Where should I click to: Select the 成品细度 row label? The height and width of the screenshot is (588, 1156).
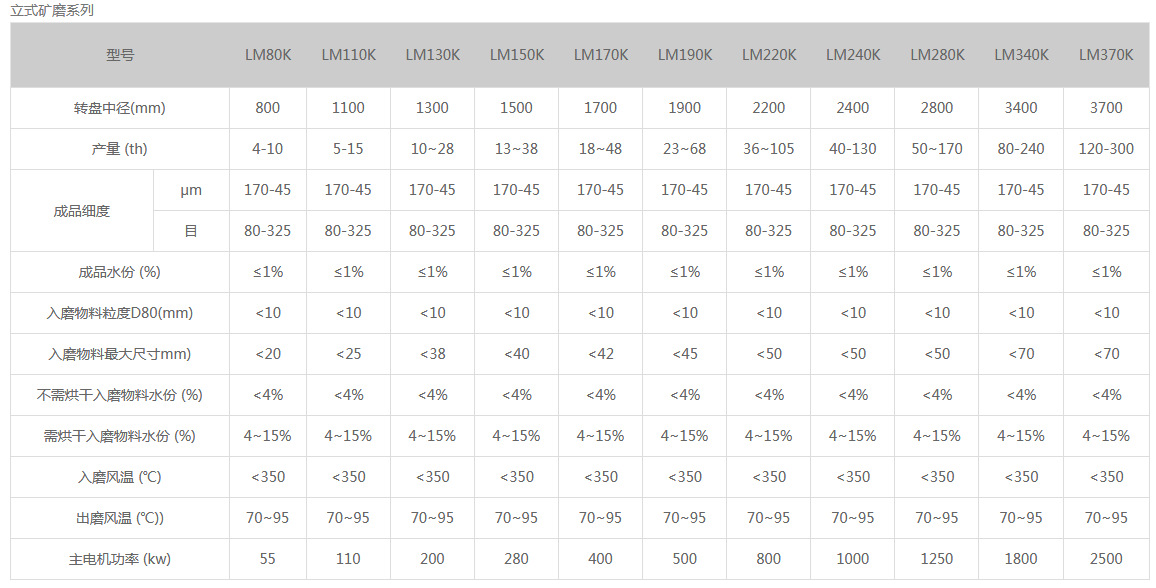click(x=82, y=210)
